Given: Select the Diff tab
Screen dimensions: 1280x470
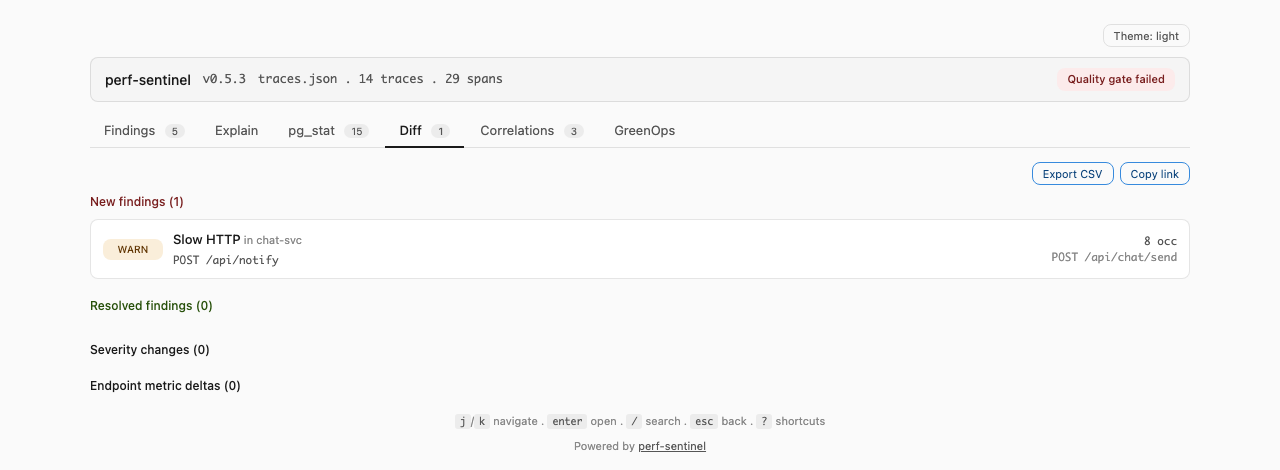Looking at the screenshot, I should point(424,131).
